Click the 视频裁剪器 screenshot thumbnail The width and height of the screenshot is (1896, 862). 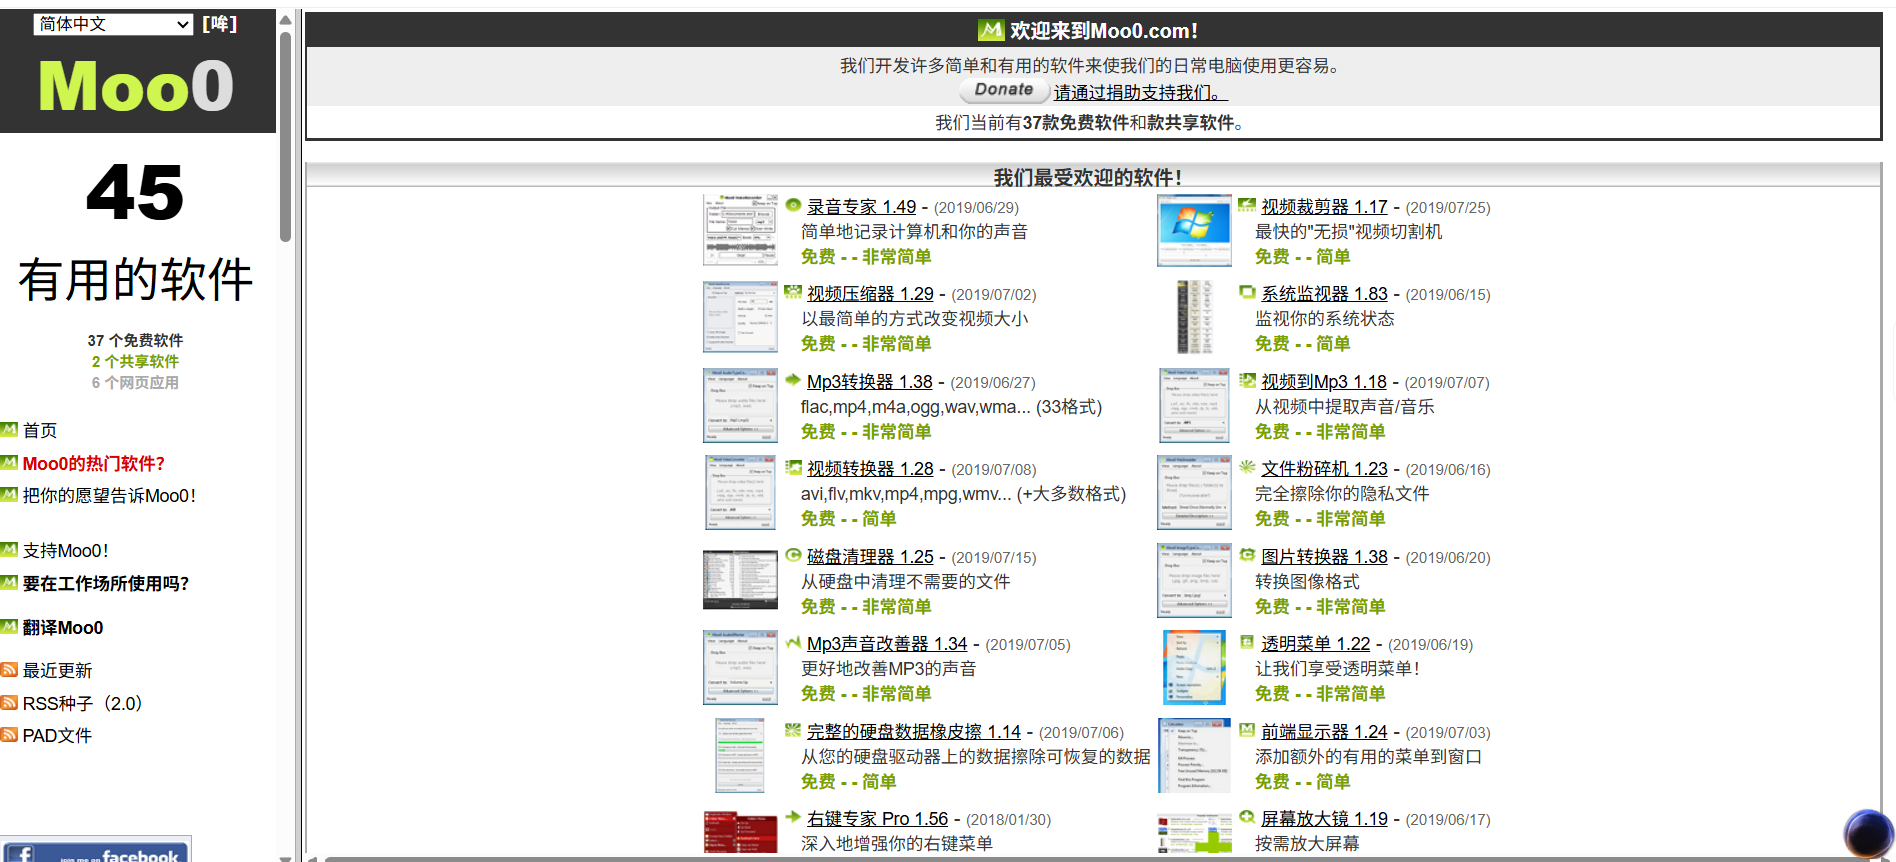[x=1194, y=230]
